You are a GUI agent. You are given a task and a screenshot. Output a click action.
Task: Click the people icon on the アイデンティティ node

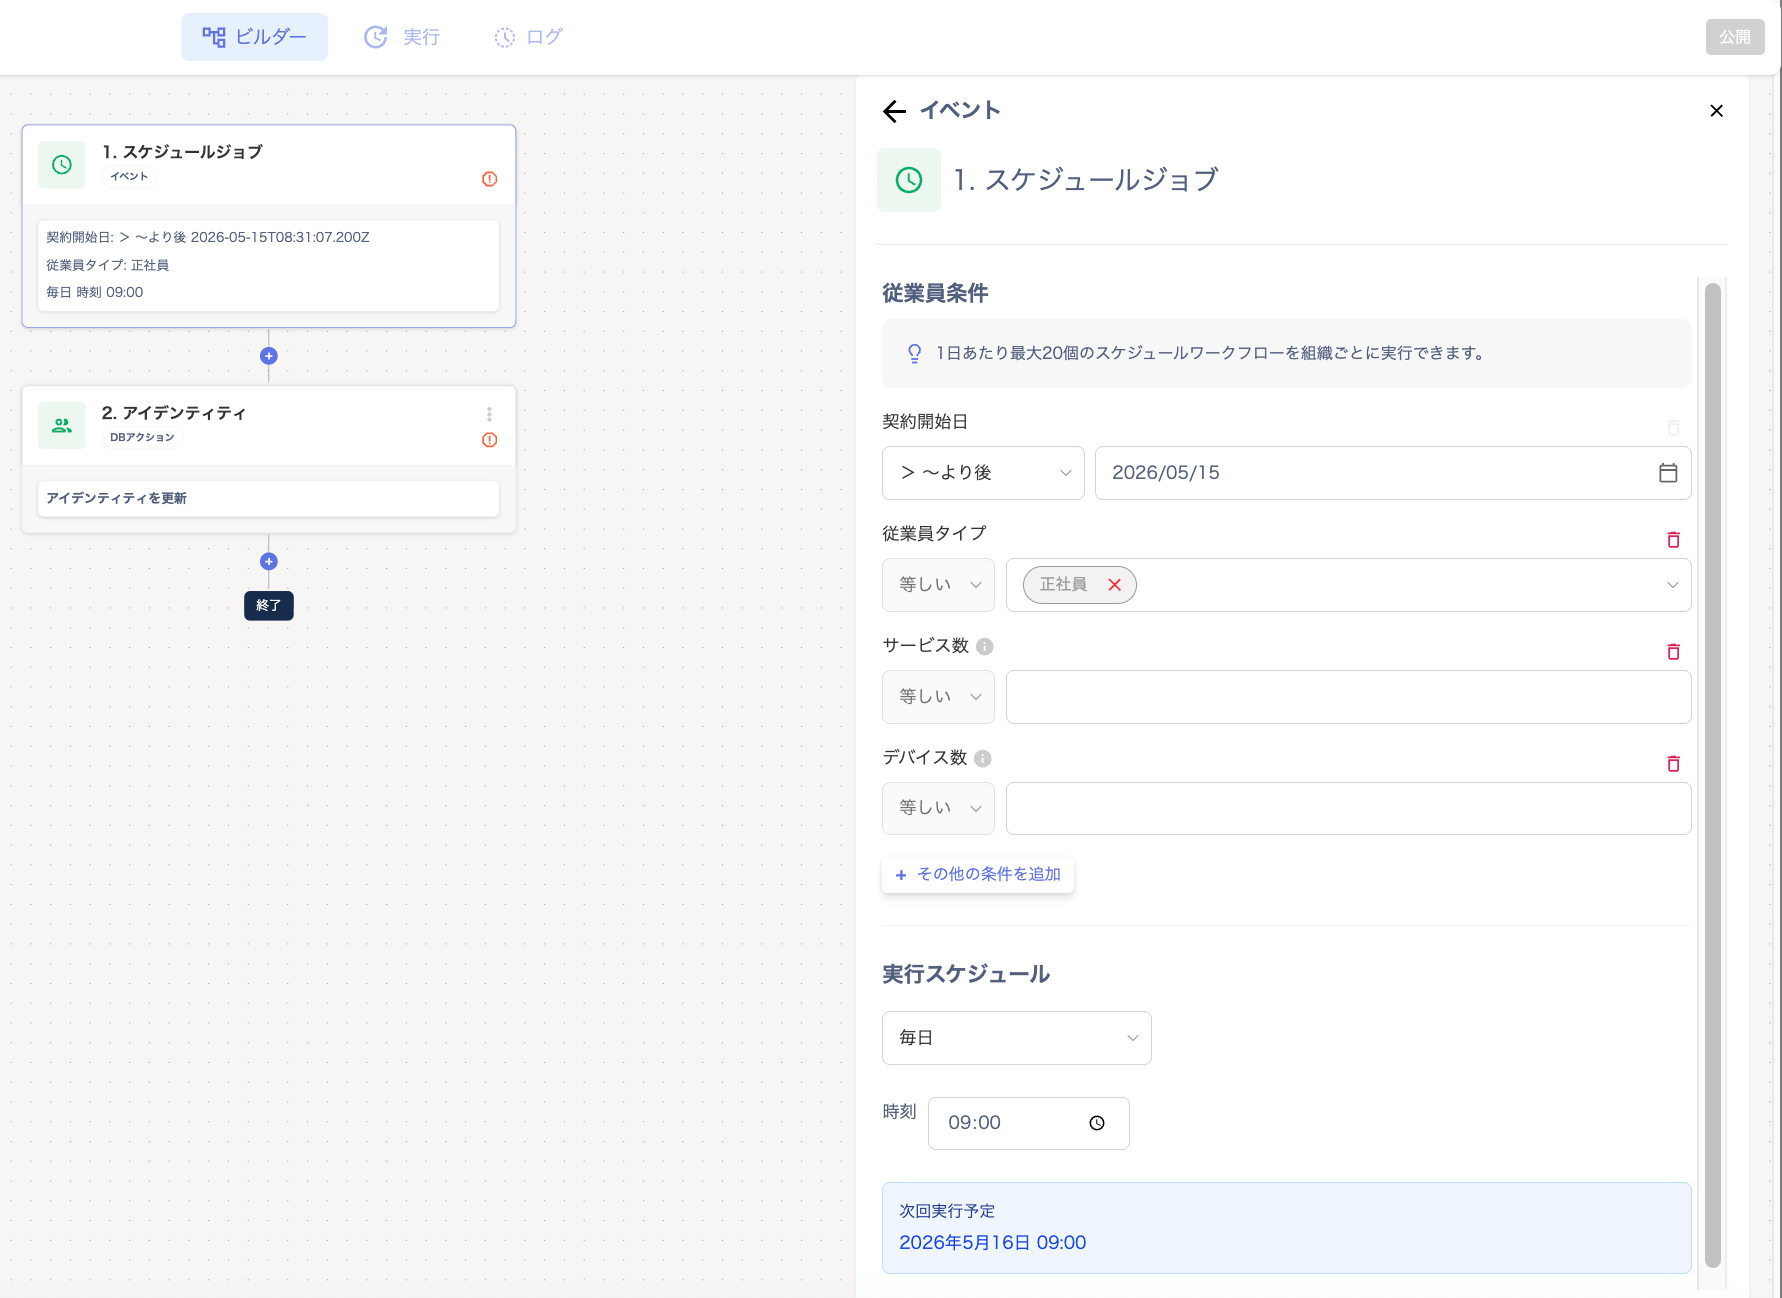pos(62,425)
